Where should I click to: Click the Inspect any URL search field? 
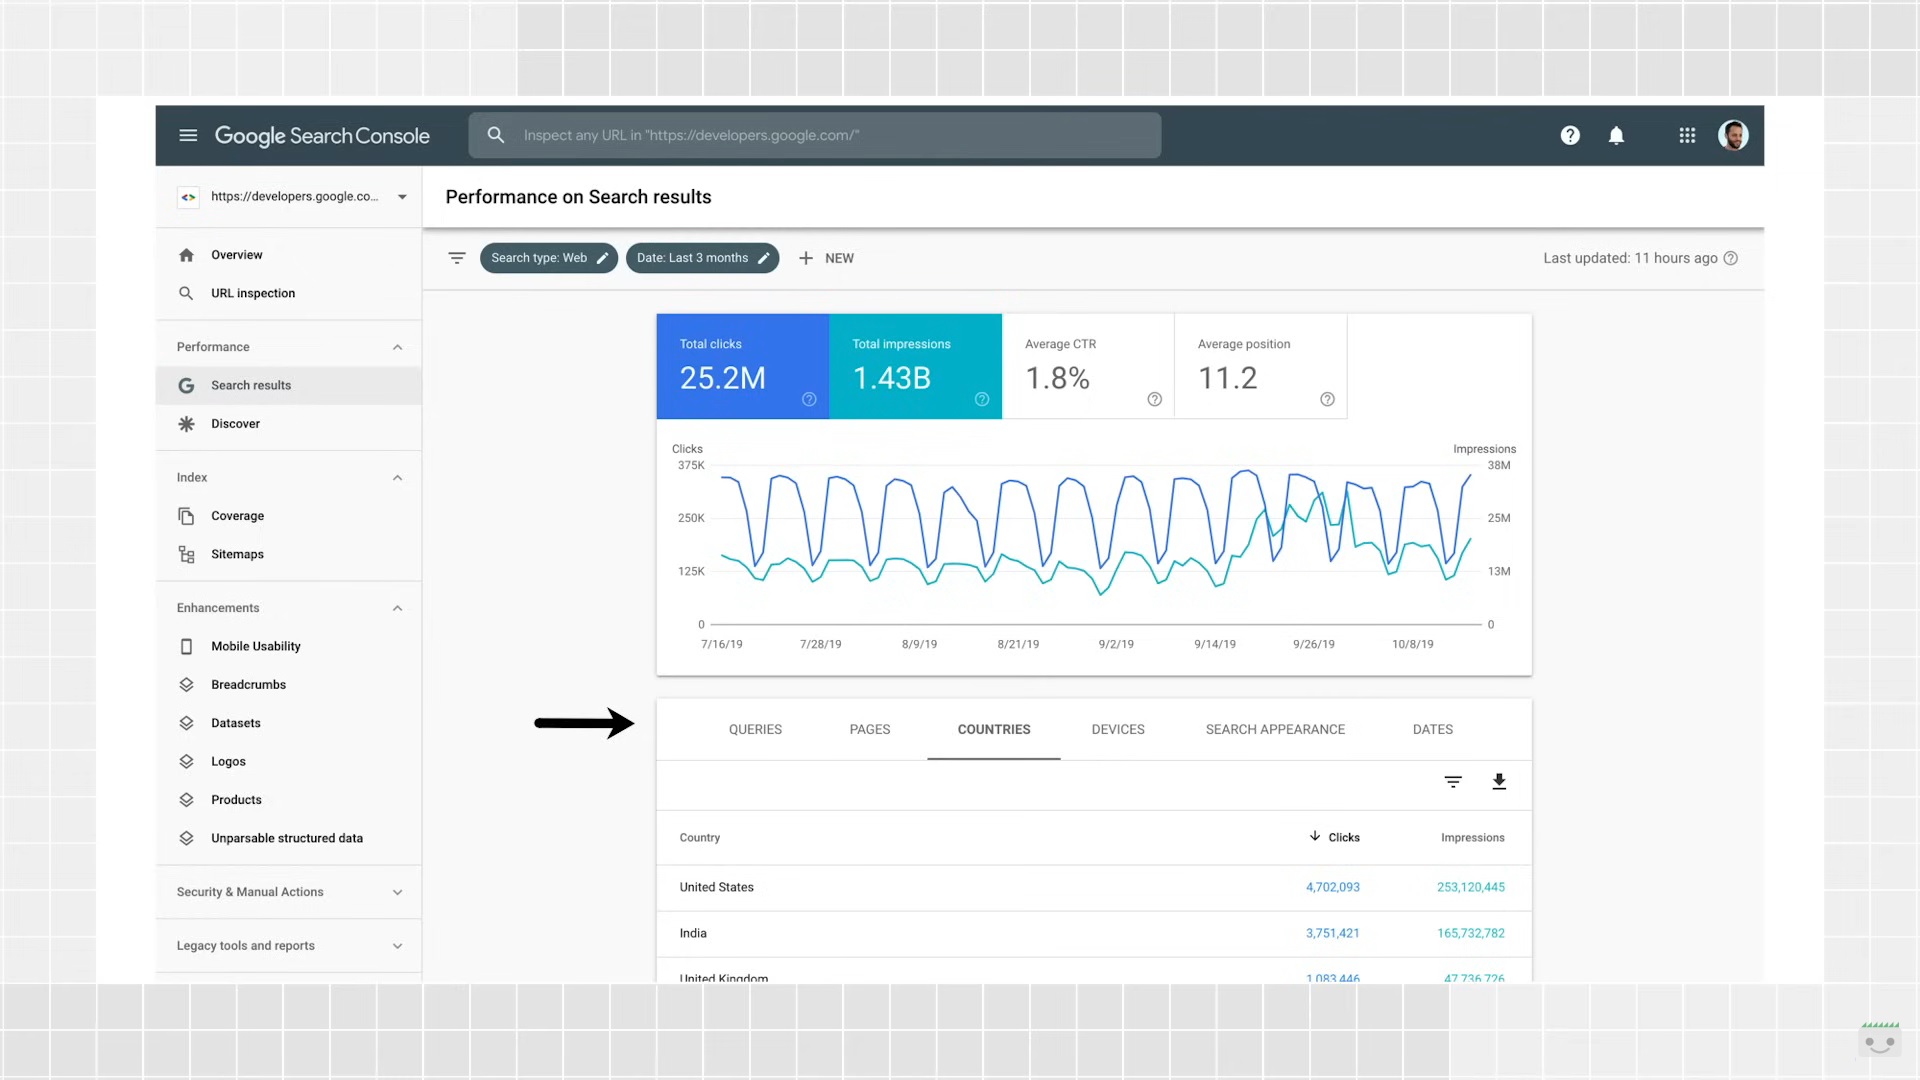(815, 135)
